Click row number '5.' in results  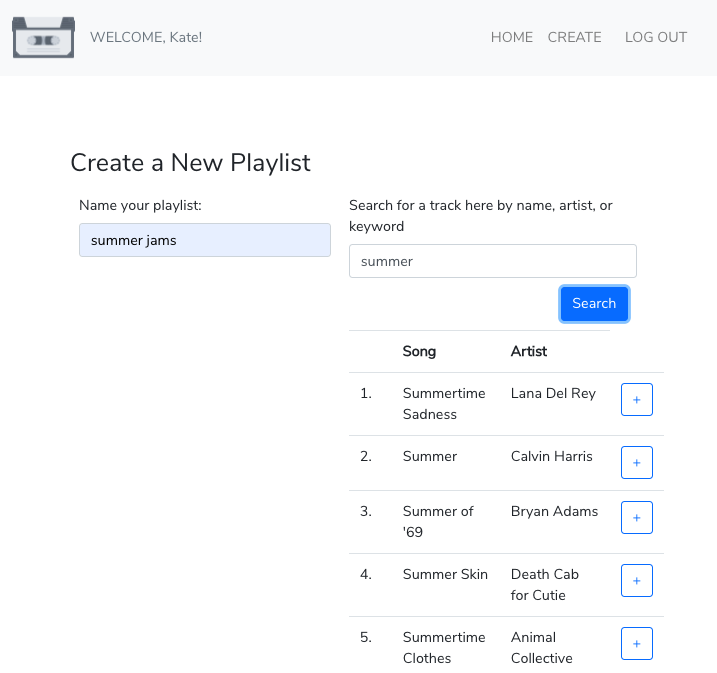point(366,637)
